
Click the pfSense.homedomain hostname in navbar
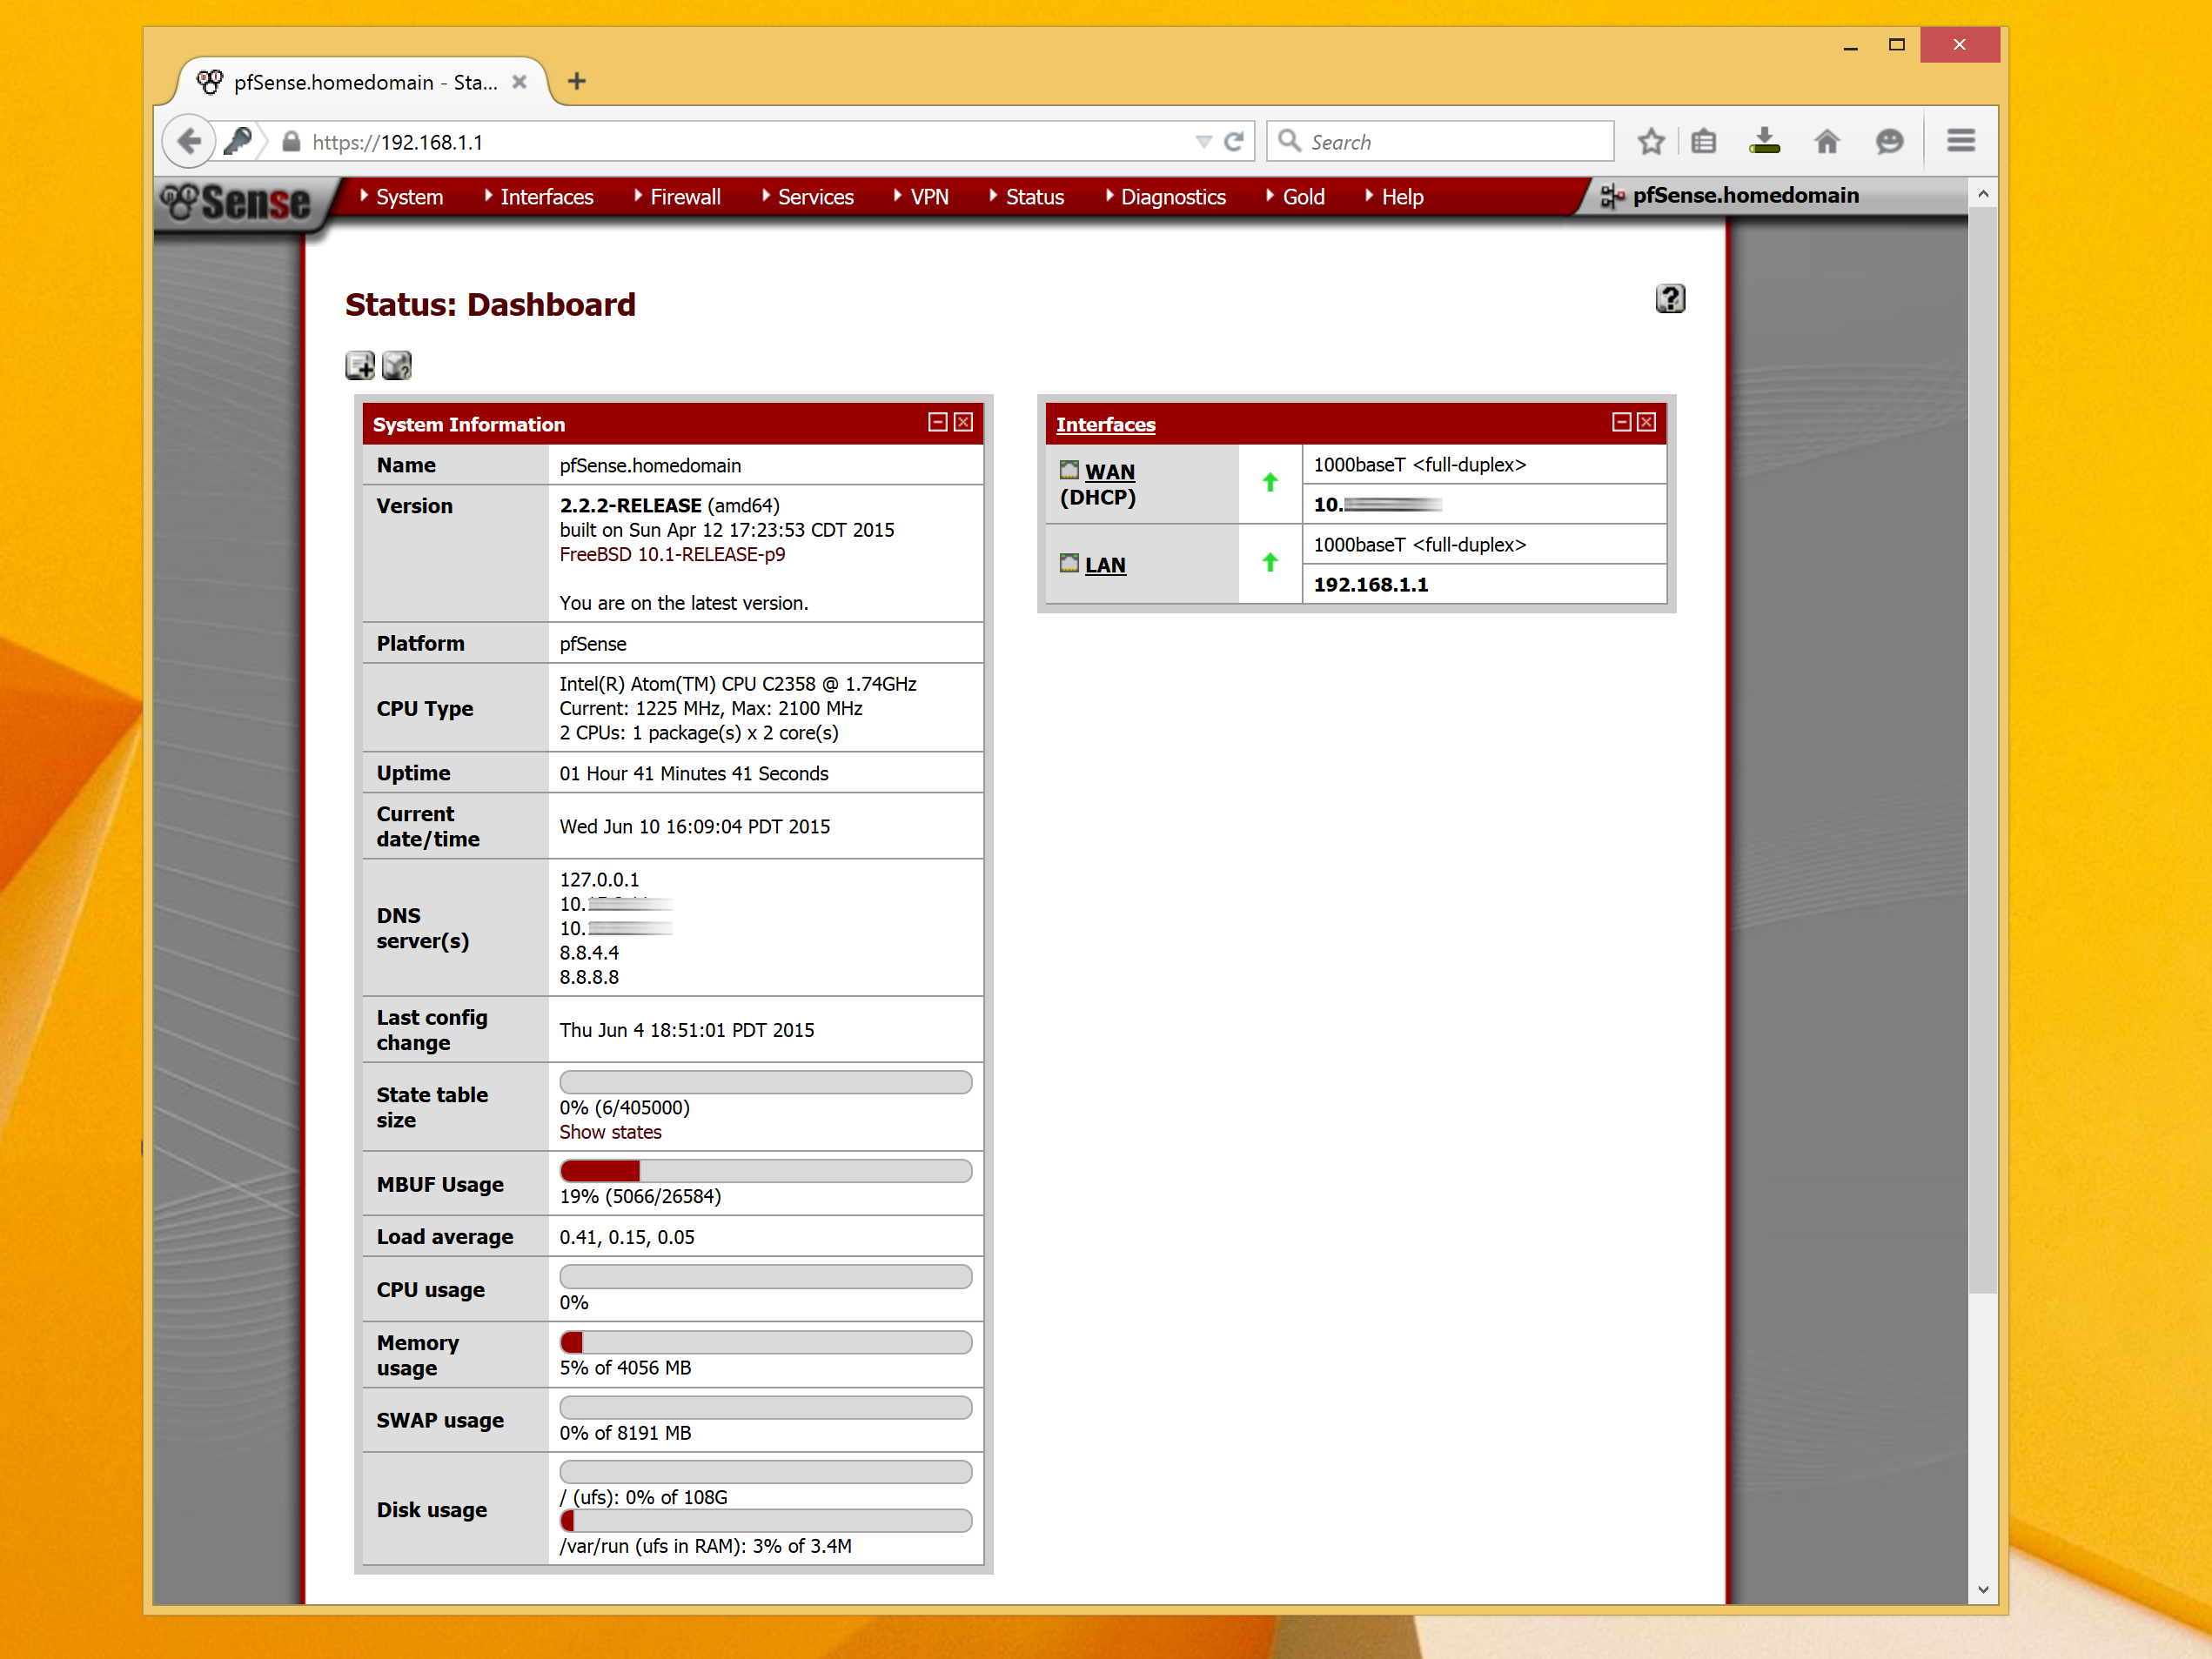[x=1746, y=196]
